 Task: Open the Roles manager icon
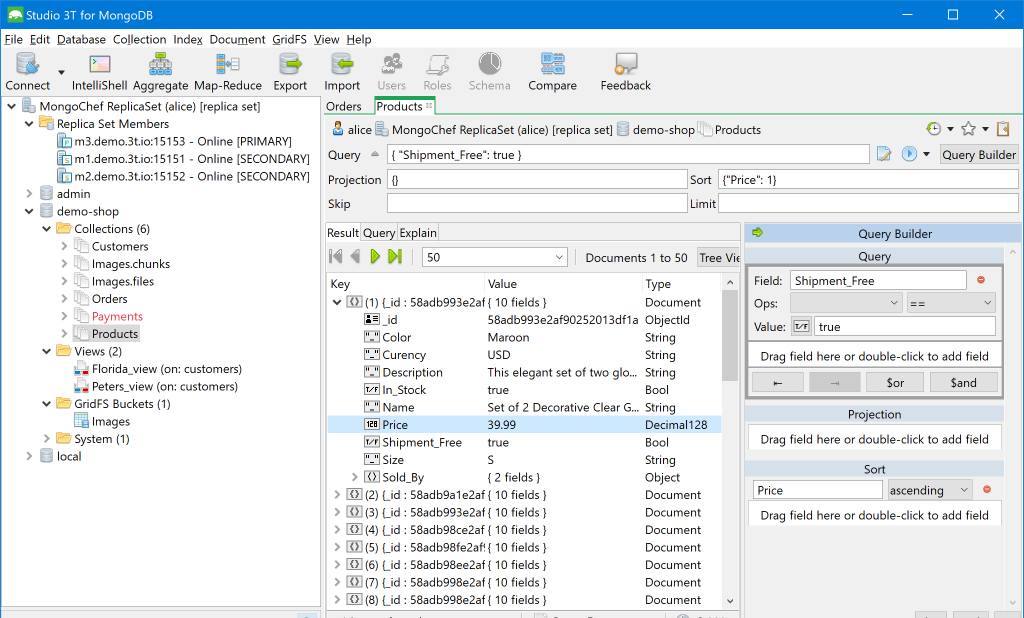pos(437,65)
